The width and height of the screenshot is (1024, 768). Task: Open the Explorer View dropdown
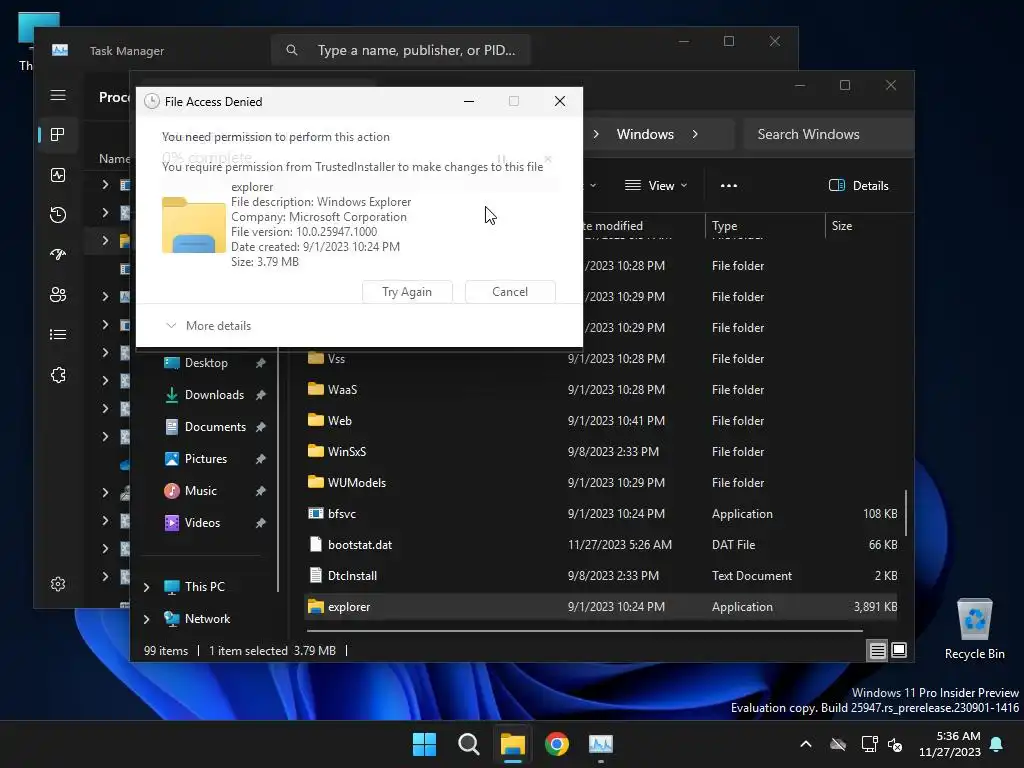pyautogui.click(x=656, y=186)
